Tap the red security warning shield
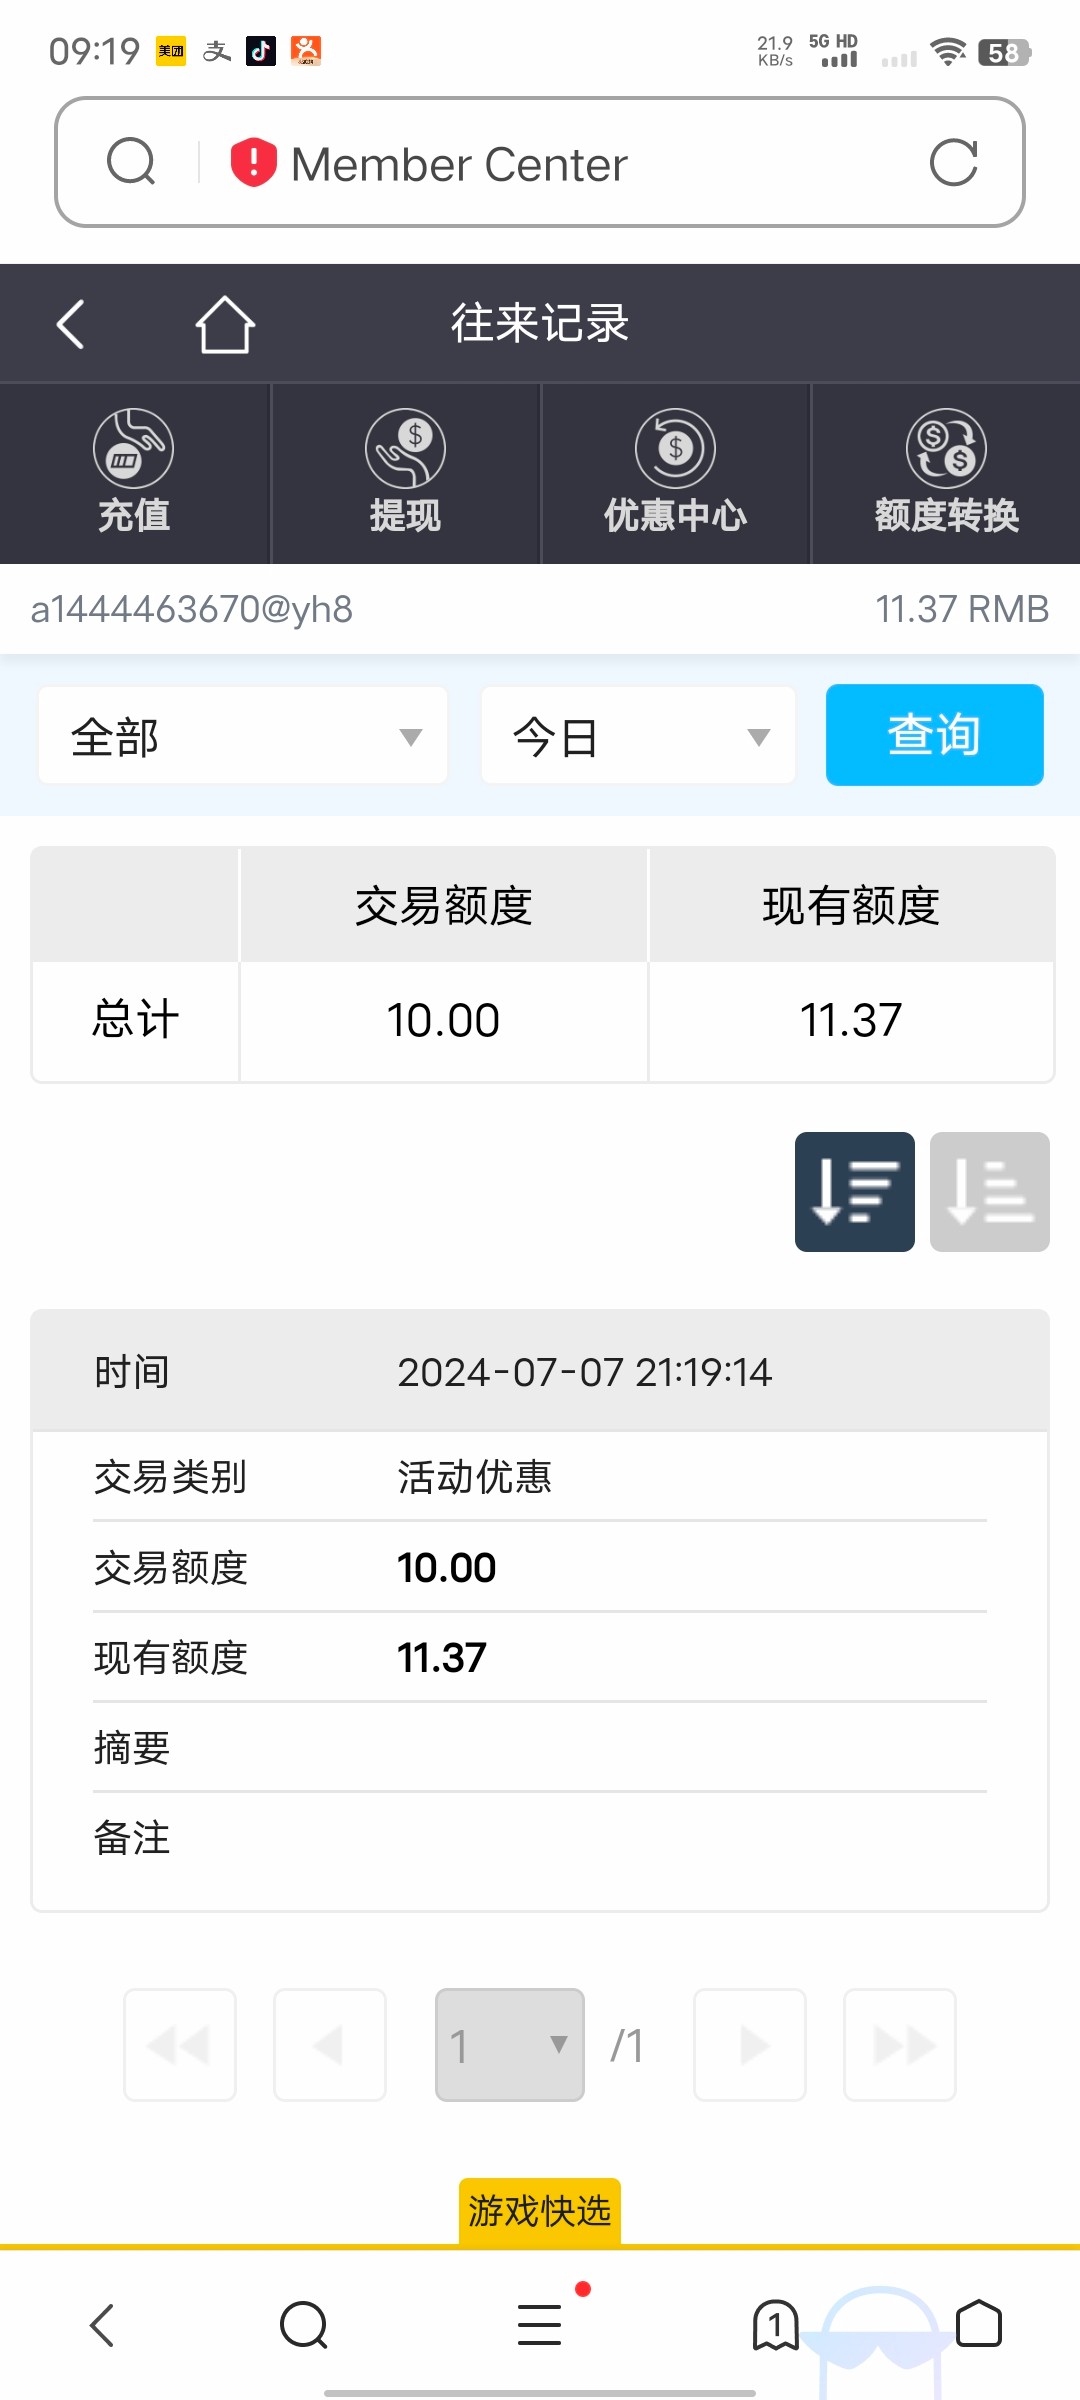This screenshot has height=2400, width=1080. 253,162
